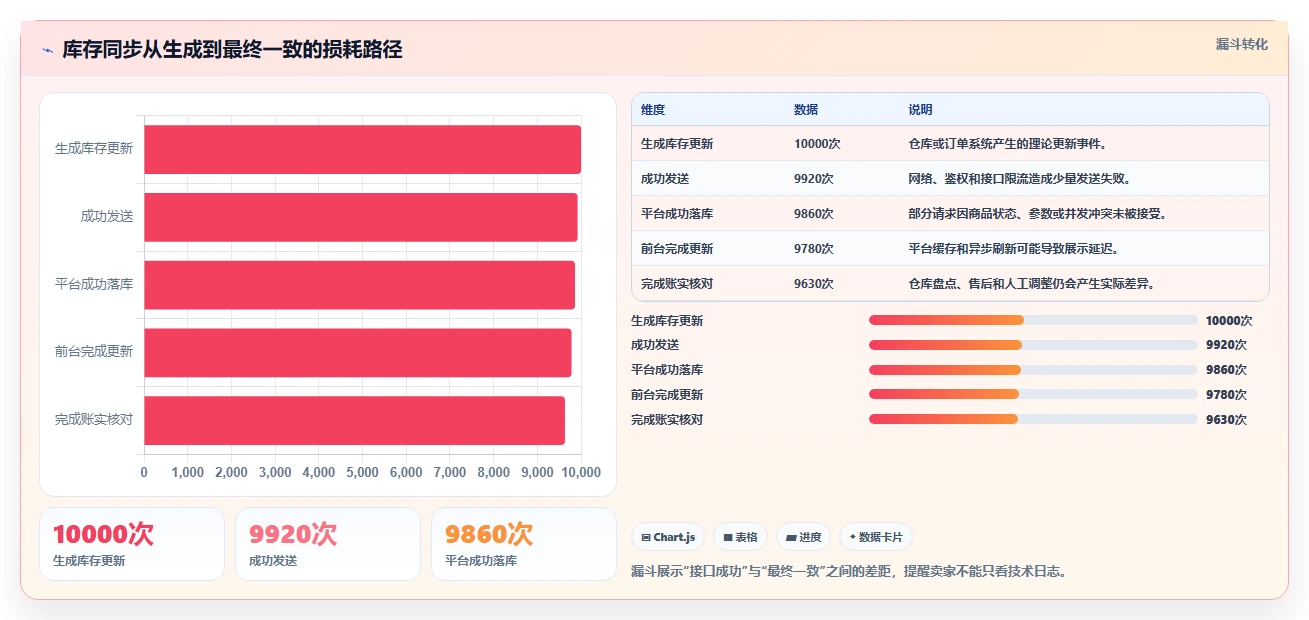Viewport: 1309px width, 620px height.
Task: Click table cell 前台完成更新
Action: pyautogui.click(x=677, y=248)
